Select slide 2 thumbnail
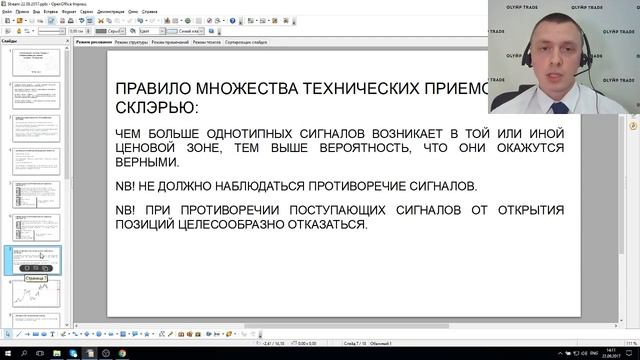Image resolution: width=640 pixels, height=360 pixels. [x=36, y=96]
